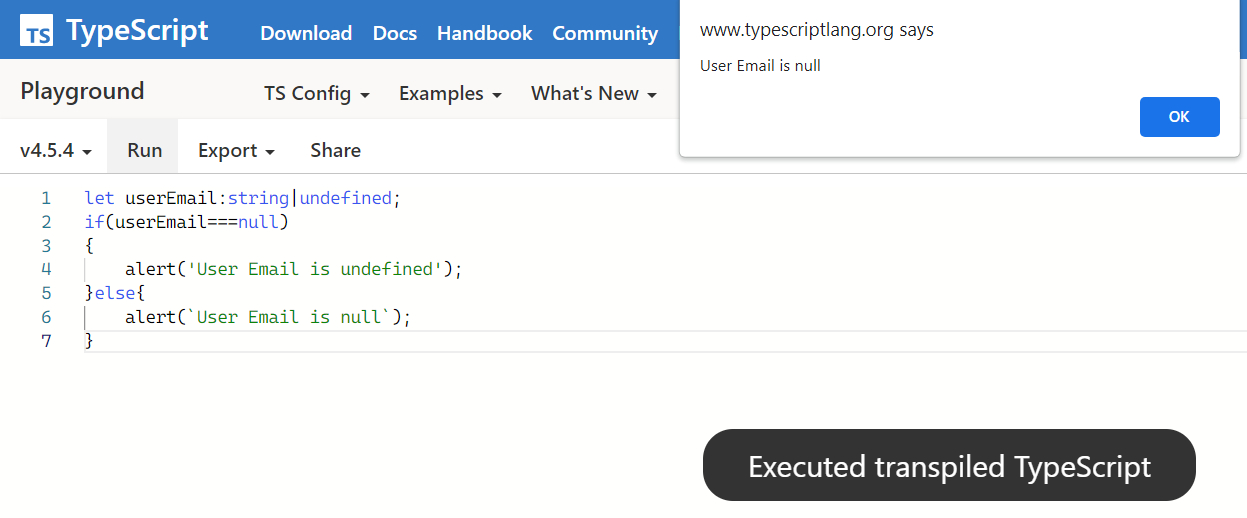Click the Playground heading text

pyautogui.click(x=82, y=91)
